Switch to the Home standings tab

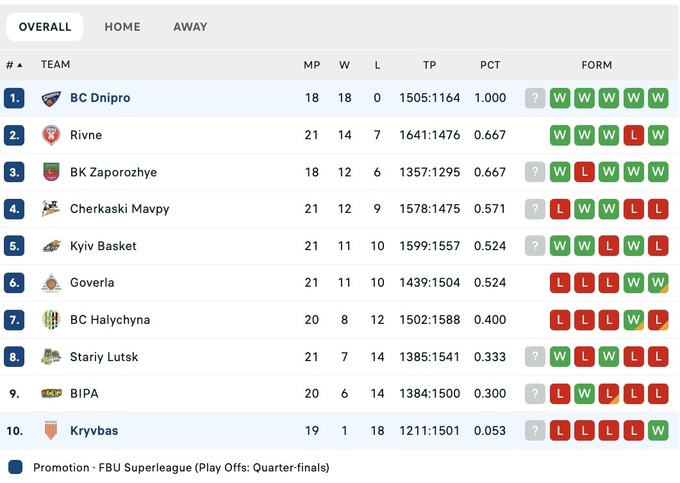click(122, 27)
